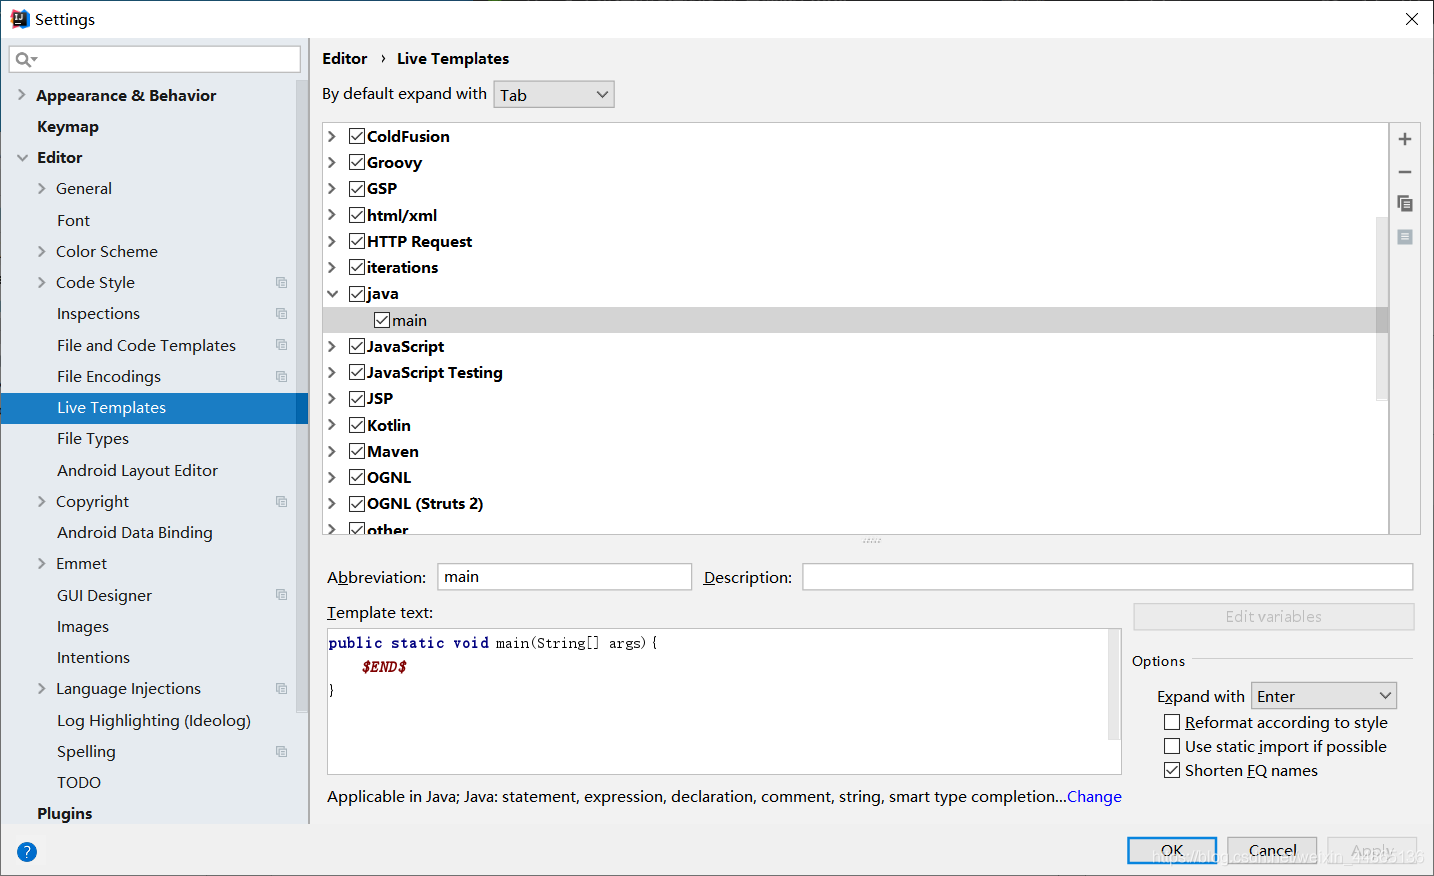1434x876 pixels.
Task: Click project-level icon beside Code Style
Action: pos(282,283)
